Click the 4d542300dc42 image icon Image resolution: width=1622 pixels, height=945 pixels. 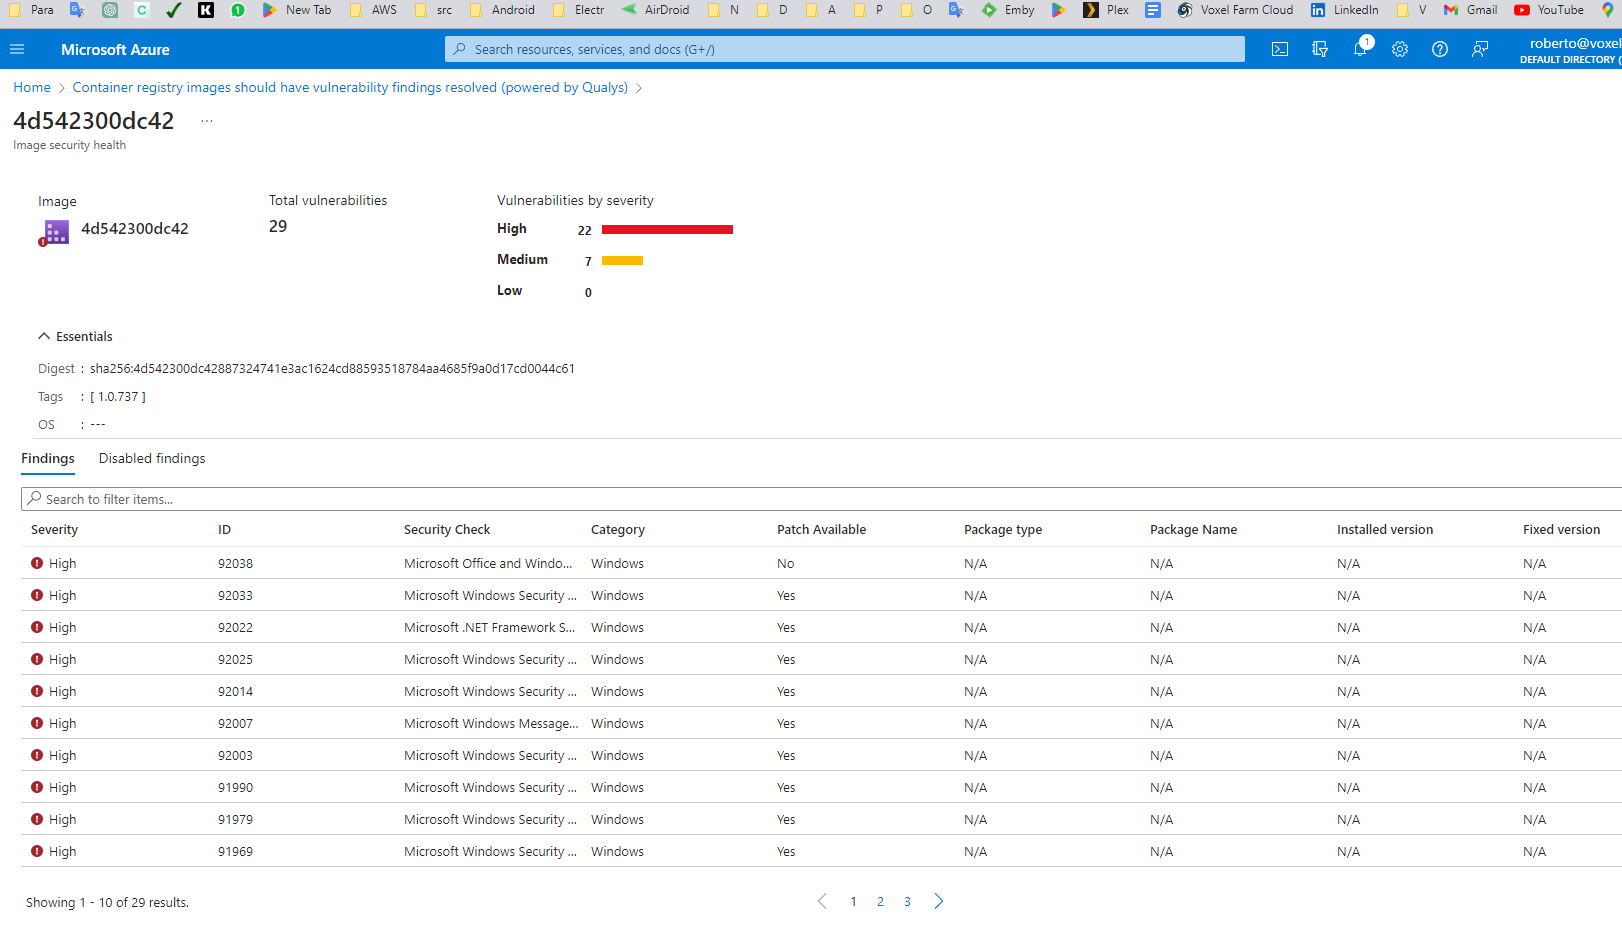click(54, 233)
